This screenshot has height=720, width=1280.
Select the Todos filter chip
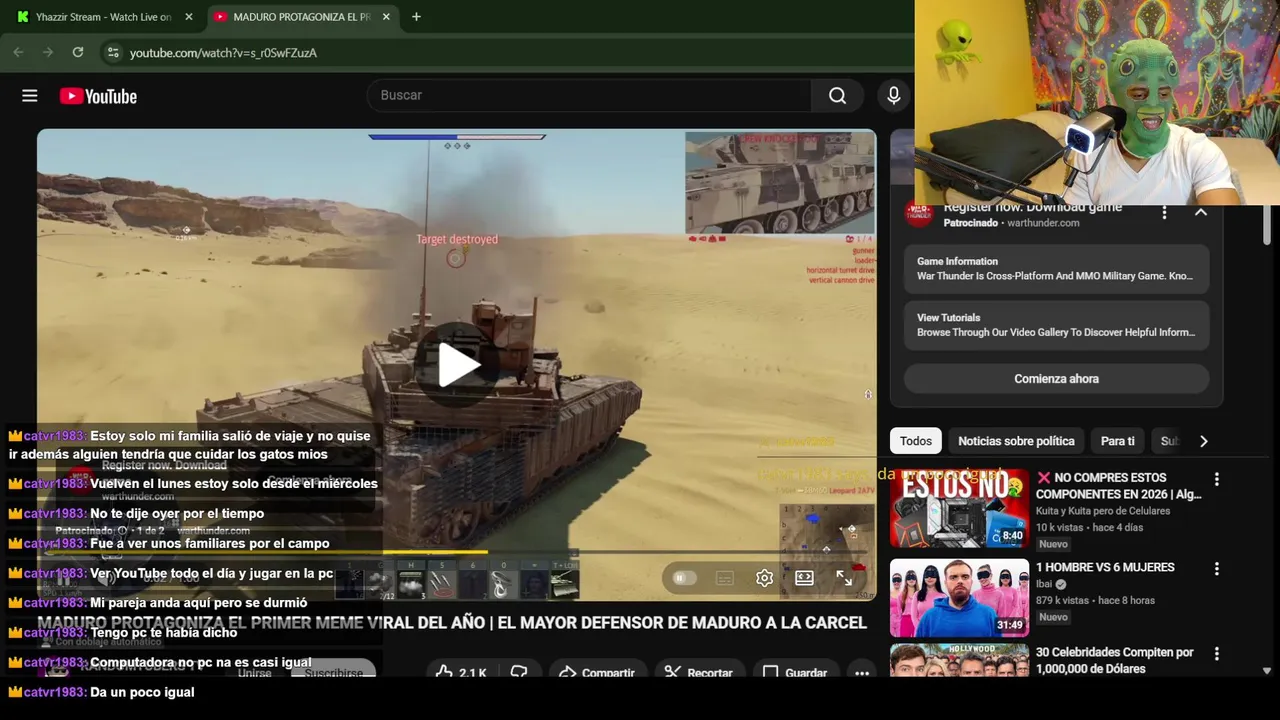pos(915,441)
